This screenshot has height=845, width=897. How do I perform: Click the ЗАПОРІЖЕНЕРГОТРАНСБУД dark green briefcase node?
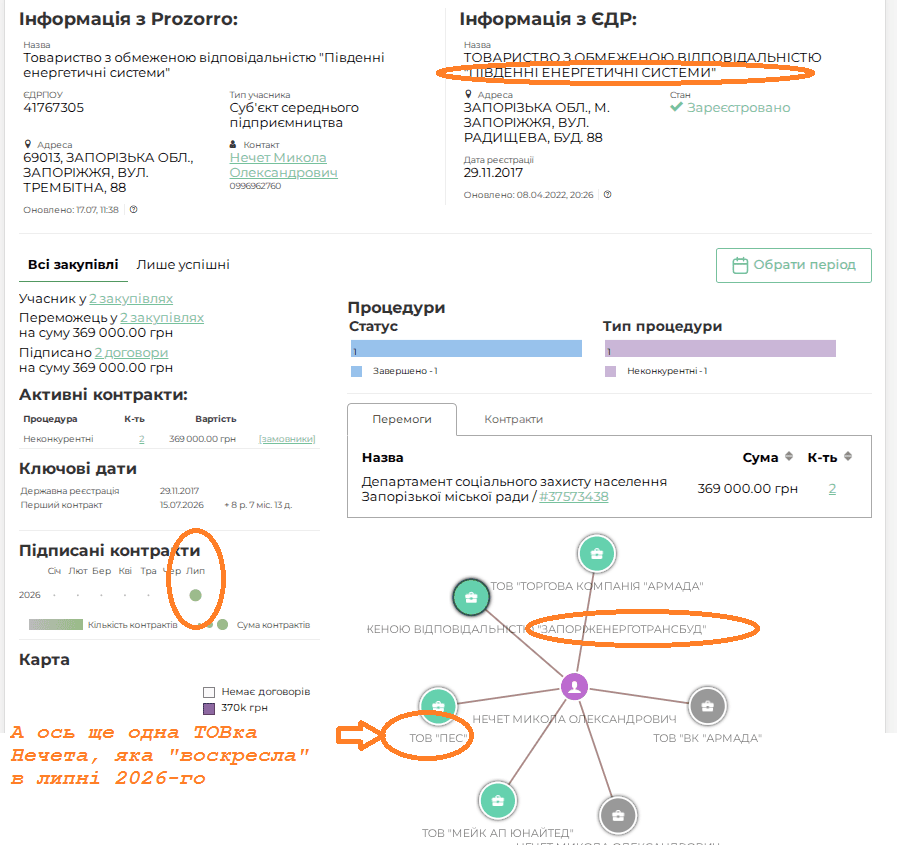[x=471, y=597]
